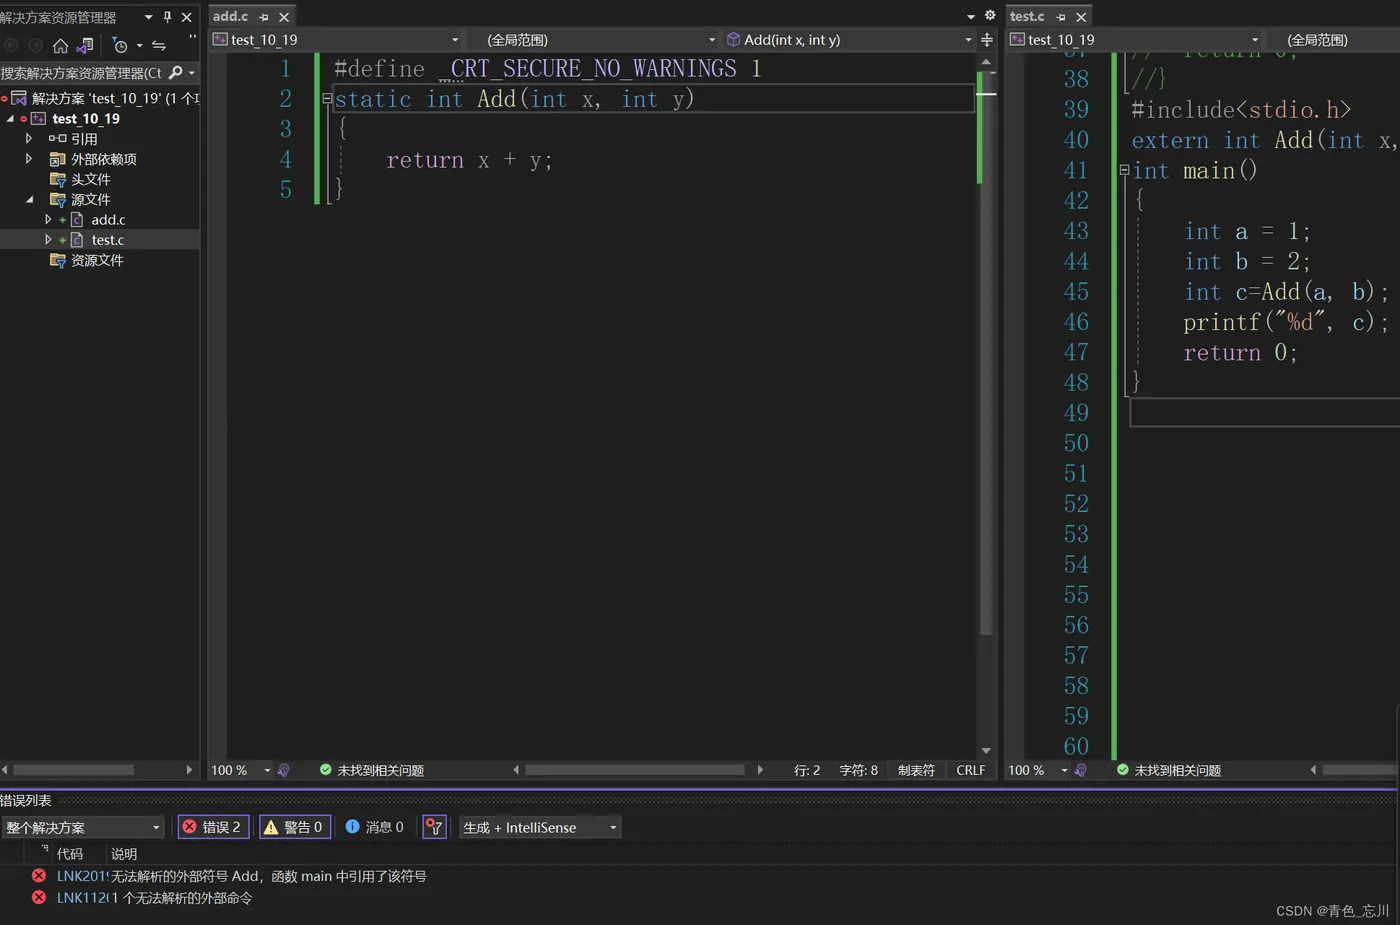The height and width of the screenshot is (925, 1400).
Task: Expand the 外部依赖项 tree node
Action: tap(29, 159)
